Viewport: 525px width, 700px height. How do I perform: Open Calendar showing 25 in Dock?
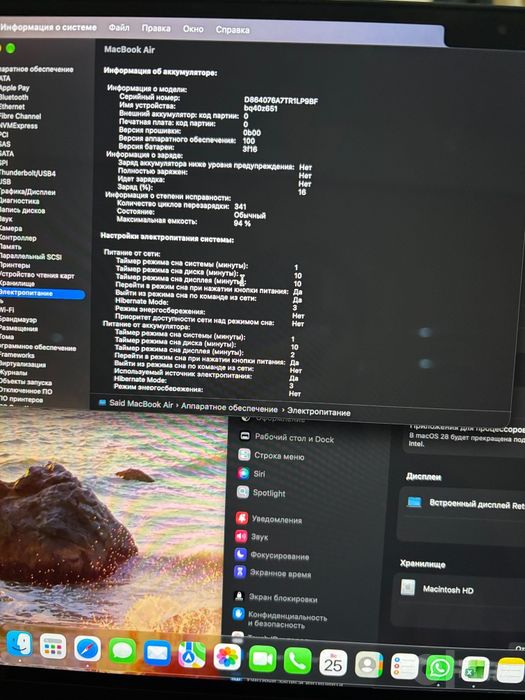[333, 662]
